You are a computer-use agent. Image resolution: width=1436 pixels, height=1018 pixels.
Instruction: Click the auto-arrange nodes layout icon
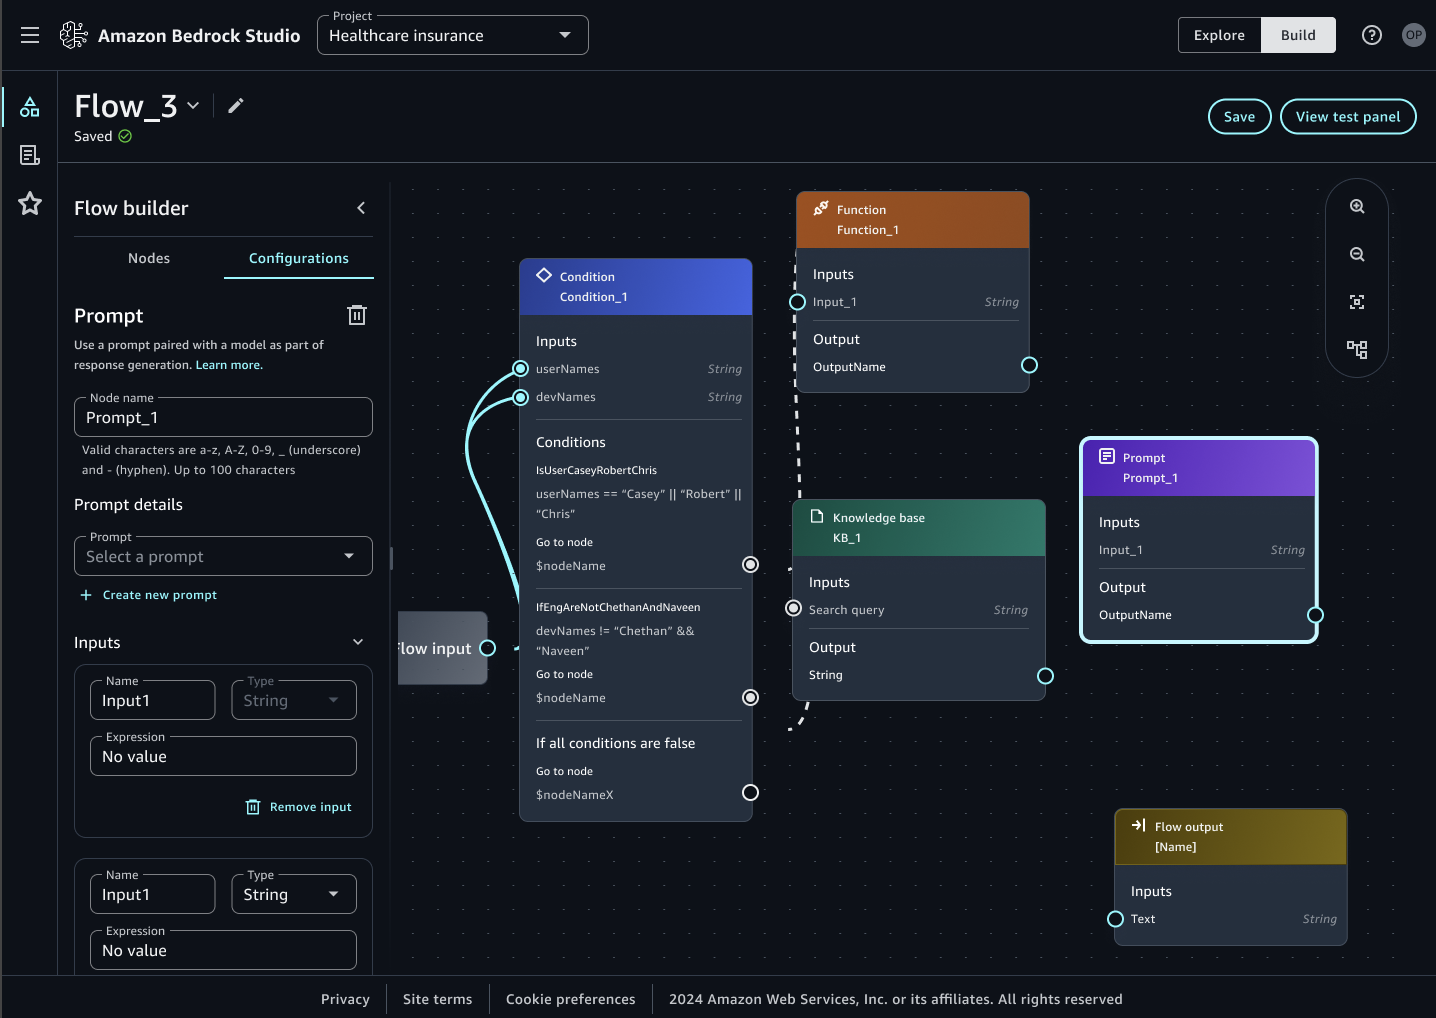(x=1357, y=349)
